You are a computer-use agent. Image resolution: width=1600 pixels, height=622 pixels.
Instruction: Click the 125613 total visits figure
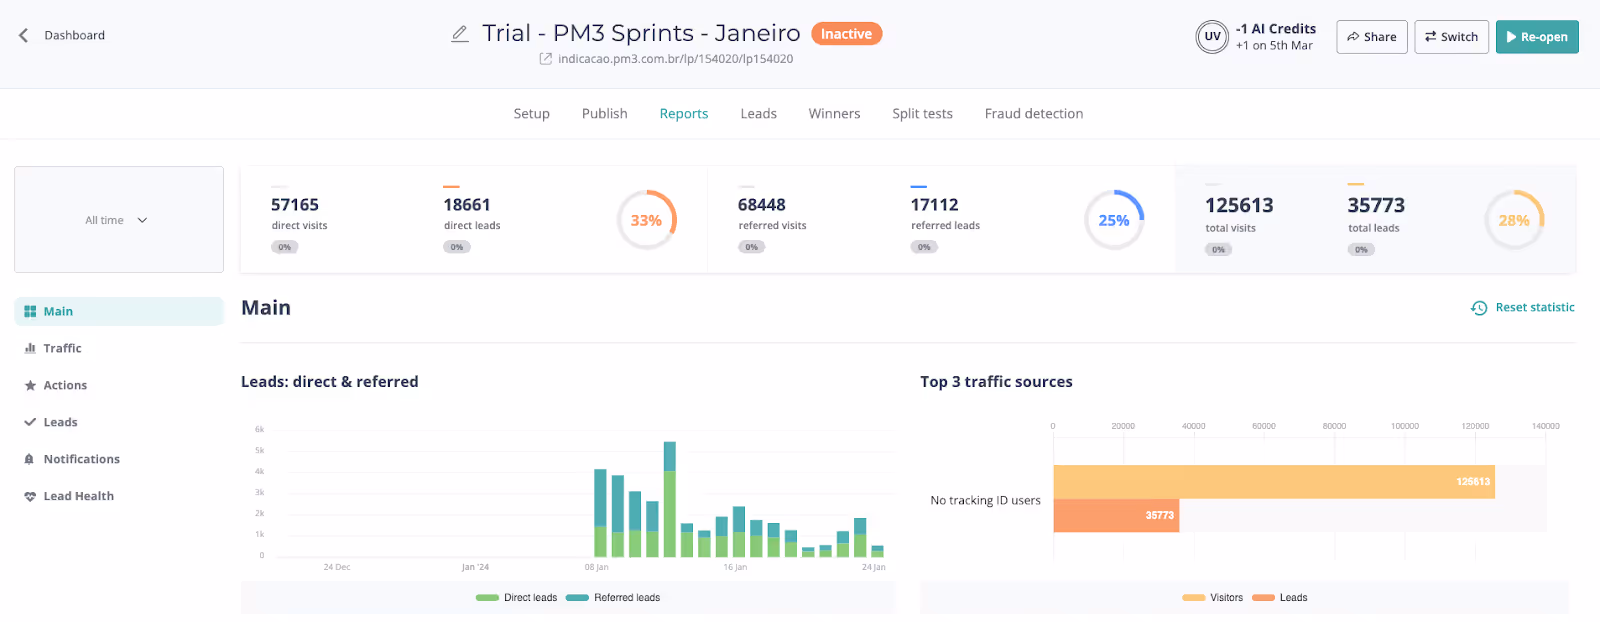point(1239,205)
